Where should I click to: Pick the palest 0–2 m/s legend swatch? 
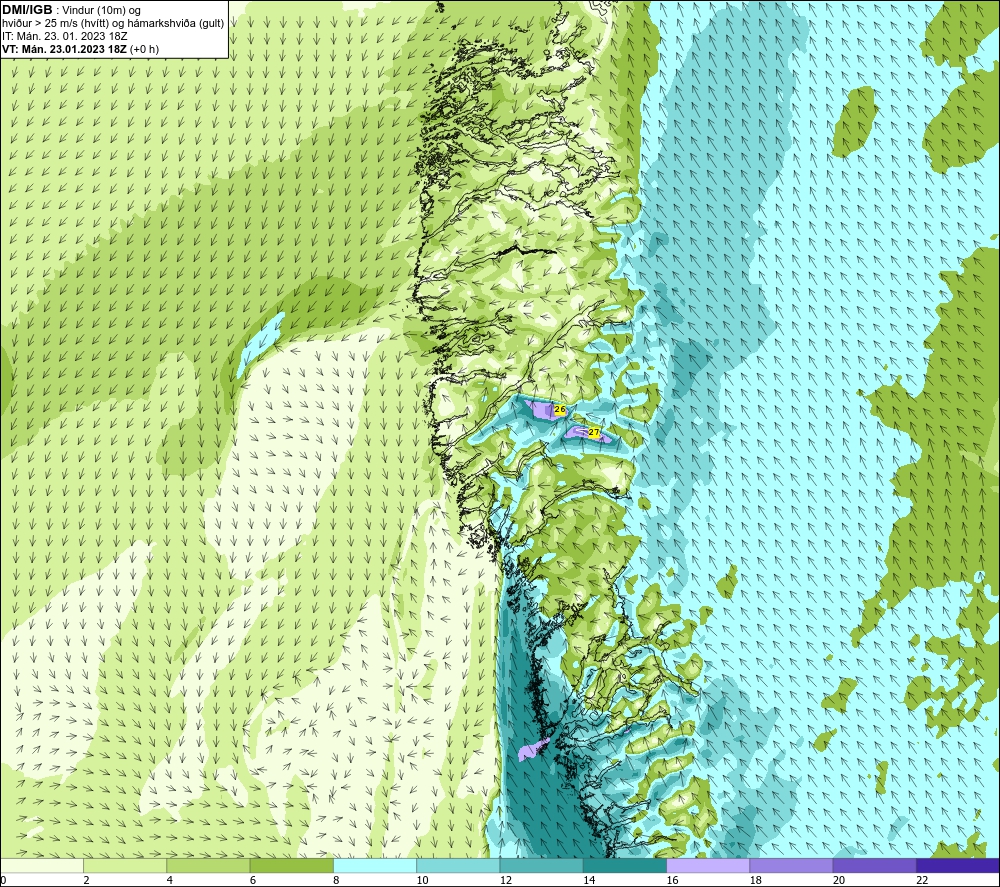click(41, 866)
